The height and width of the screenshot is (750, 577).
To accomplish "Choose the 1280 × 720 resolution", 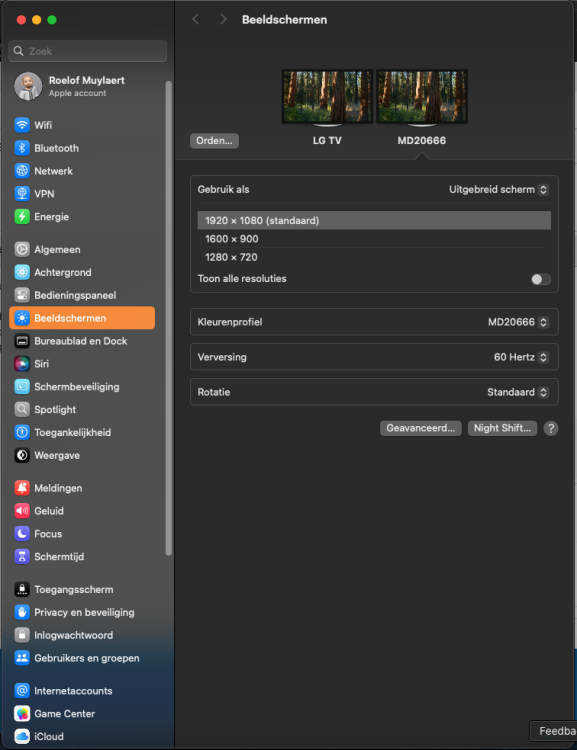I will pyautogui.click(x=374, y=257).
